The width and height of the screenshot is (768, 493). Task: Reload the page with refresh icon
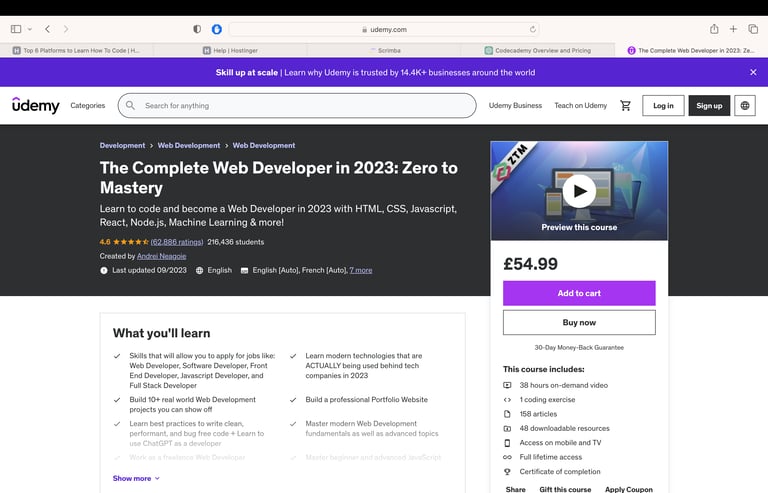point(532,29)
